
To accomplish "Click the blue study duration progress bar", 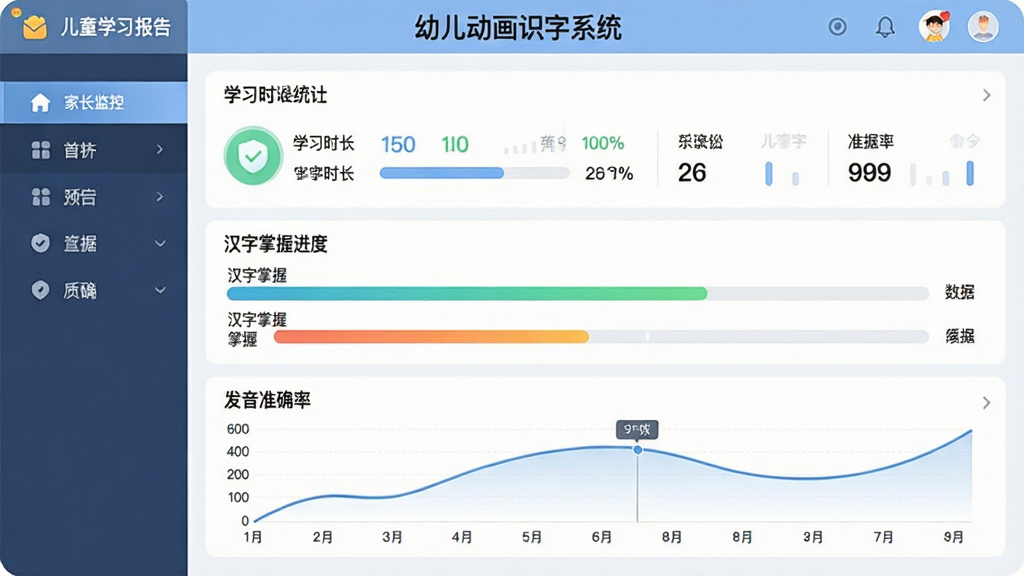I will tap(474, 173).
